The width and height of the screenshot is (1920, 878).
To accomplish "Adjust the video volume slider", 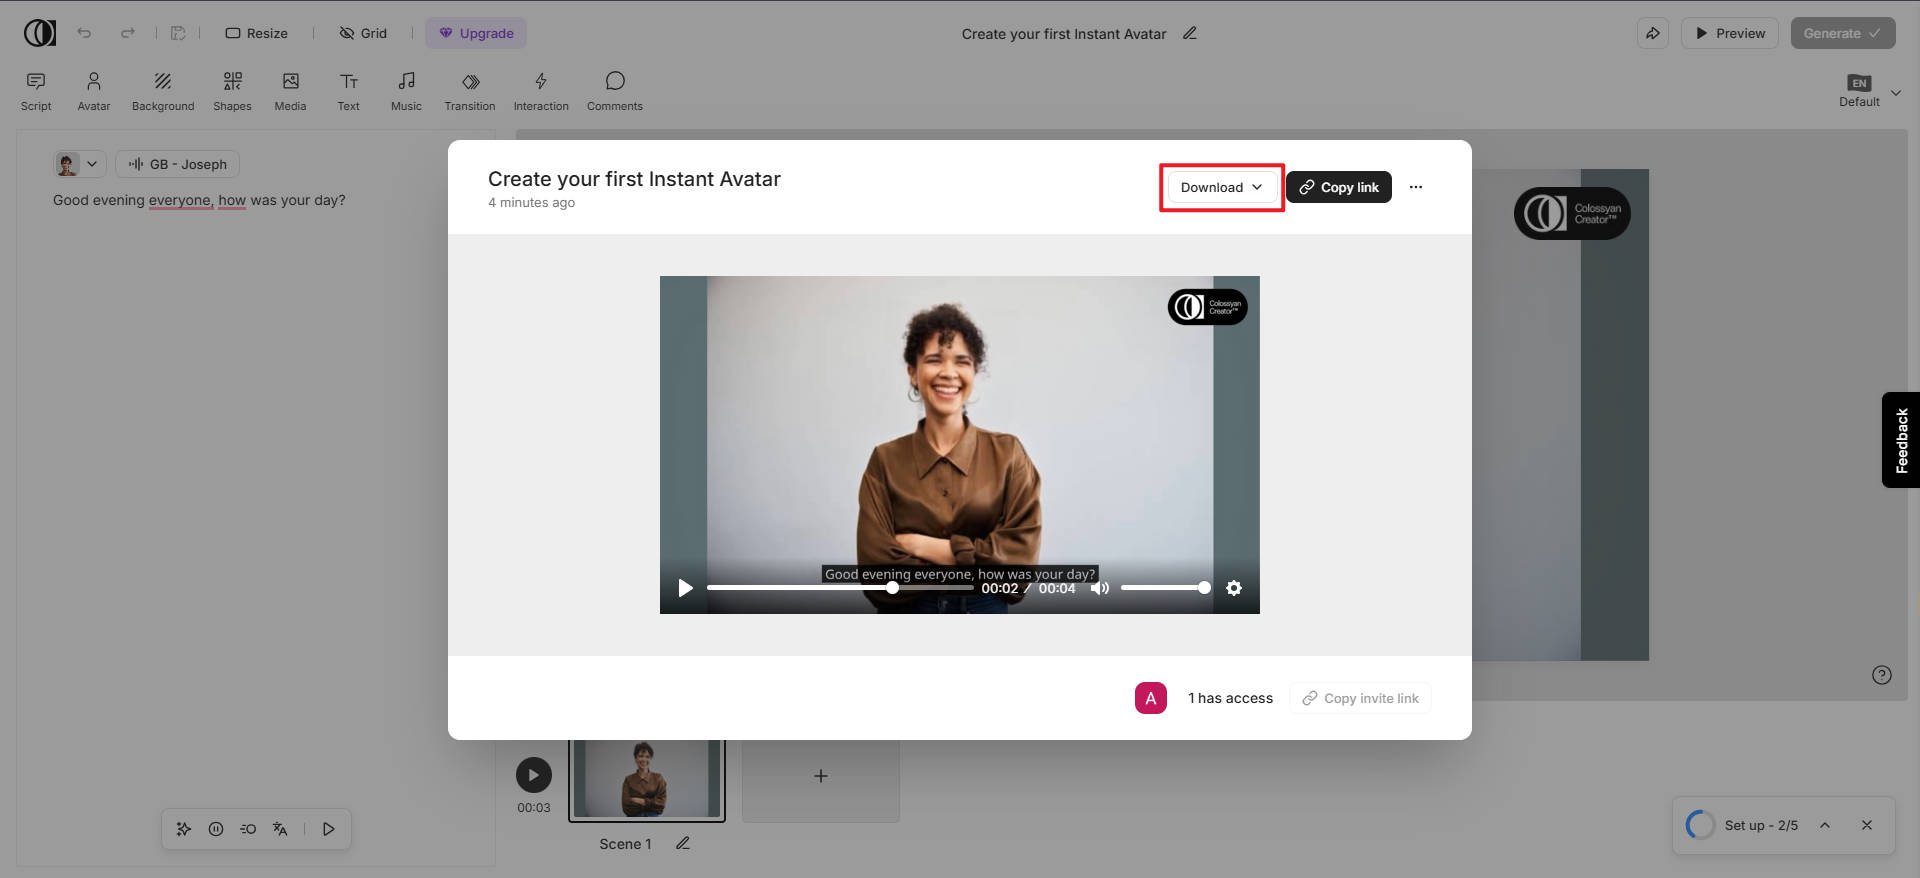I will (1165, 588).
